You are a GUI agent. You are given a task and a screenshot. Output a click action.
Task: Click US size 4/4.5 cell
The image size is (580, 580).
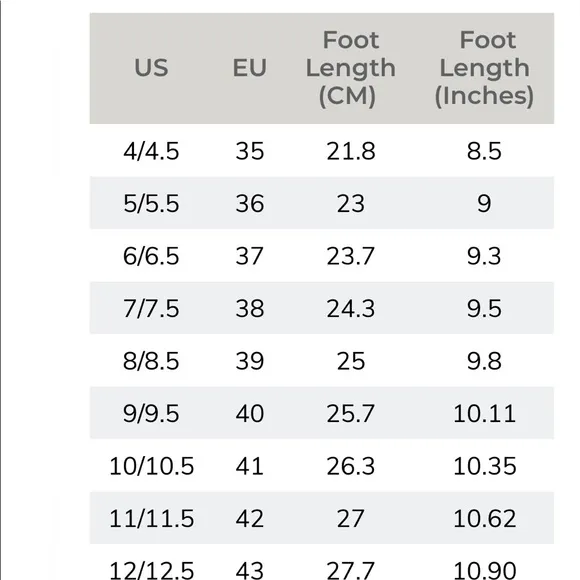click(151, 151)
